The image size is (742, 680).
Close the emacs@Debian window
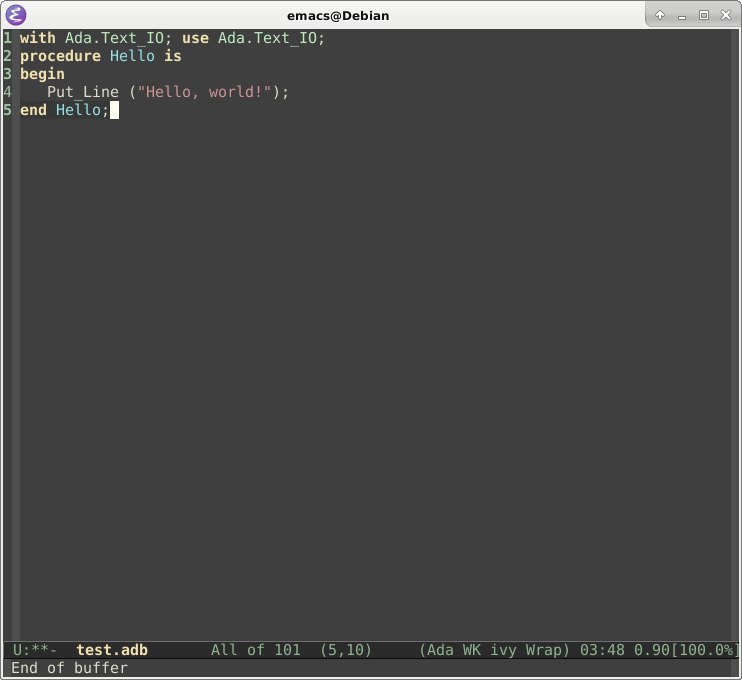726,15
